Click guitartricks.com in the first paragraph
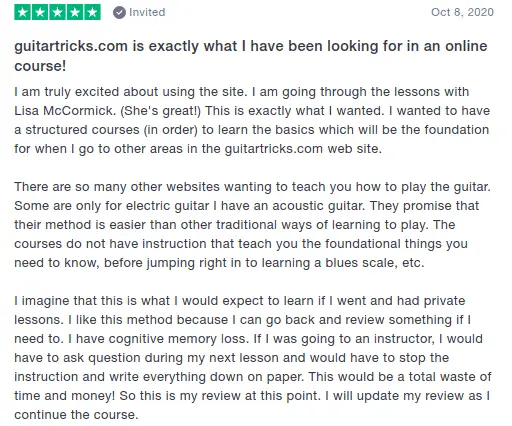 (274, 149)
